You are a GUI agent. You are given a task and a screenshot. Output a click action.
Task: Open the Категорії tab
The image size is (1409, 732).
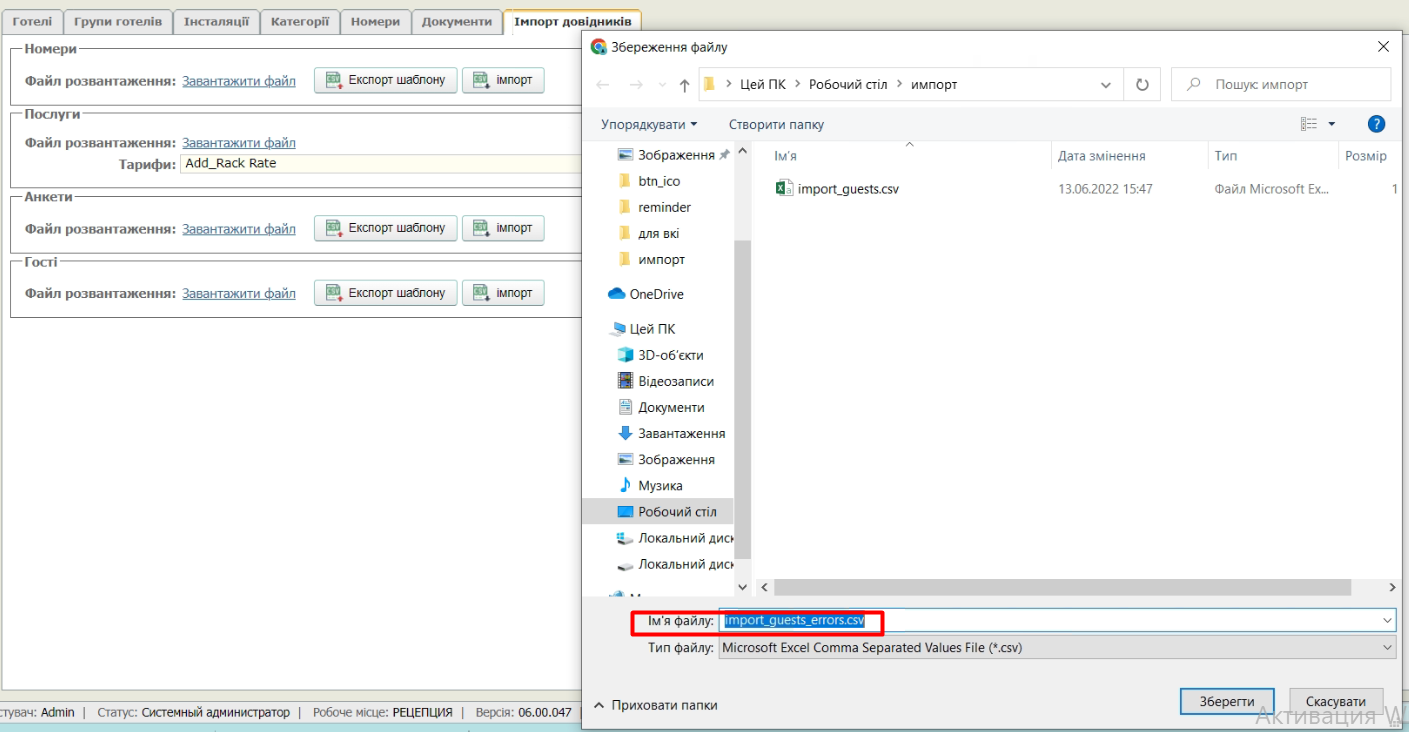point(300,21)
